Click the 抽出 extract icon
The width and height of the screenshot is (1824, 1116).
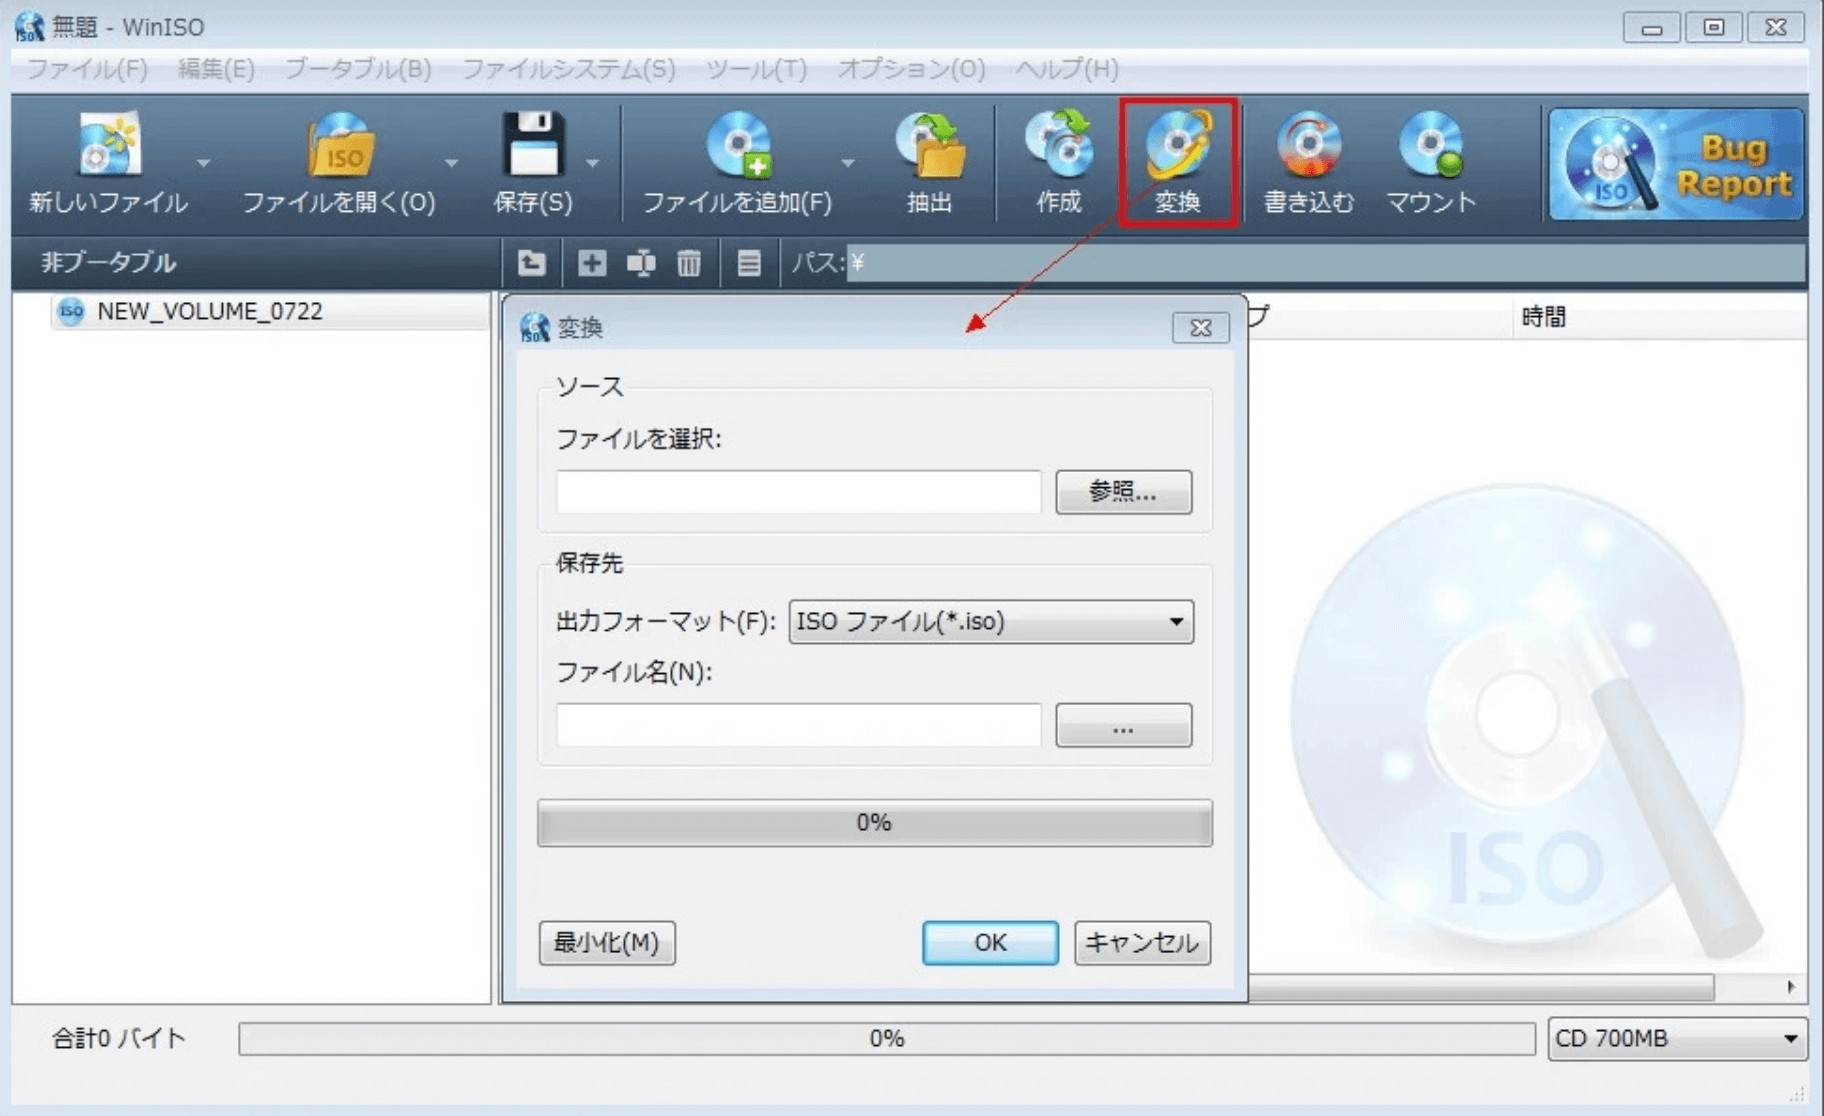tap(930, 147)
